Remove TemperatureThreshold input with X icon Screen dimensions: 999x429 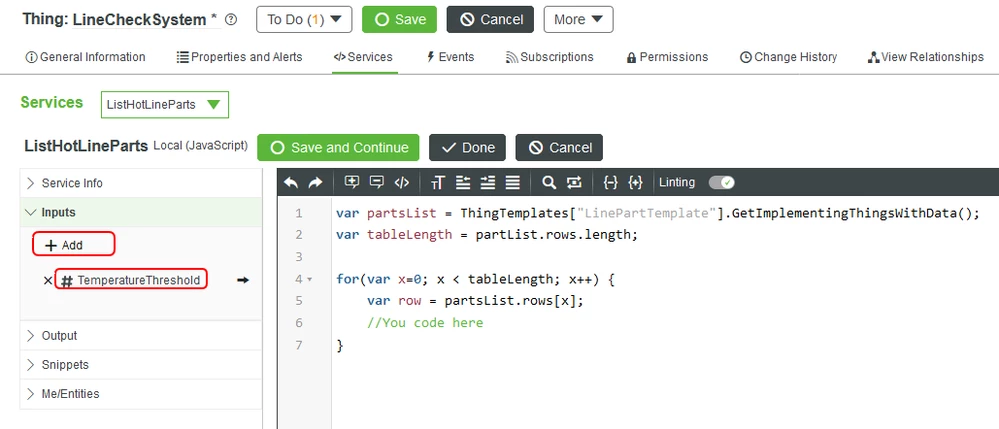pos(48,280)
